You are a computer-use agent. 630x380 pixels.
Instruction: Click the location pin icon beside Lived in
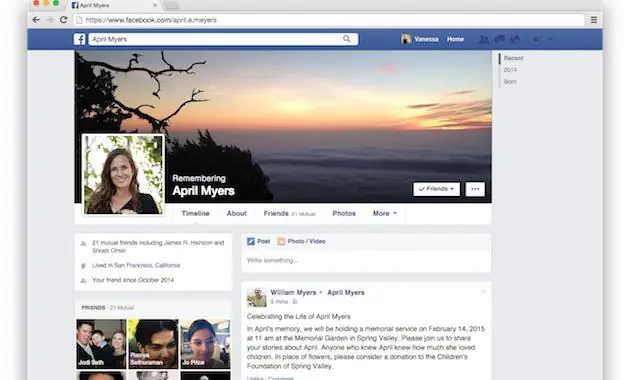[84, 266]
